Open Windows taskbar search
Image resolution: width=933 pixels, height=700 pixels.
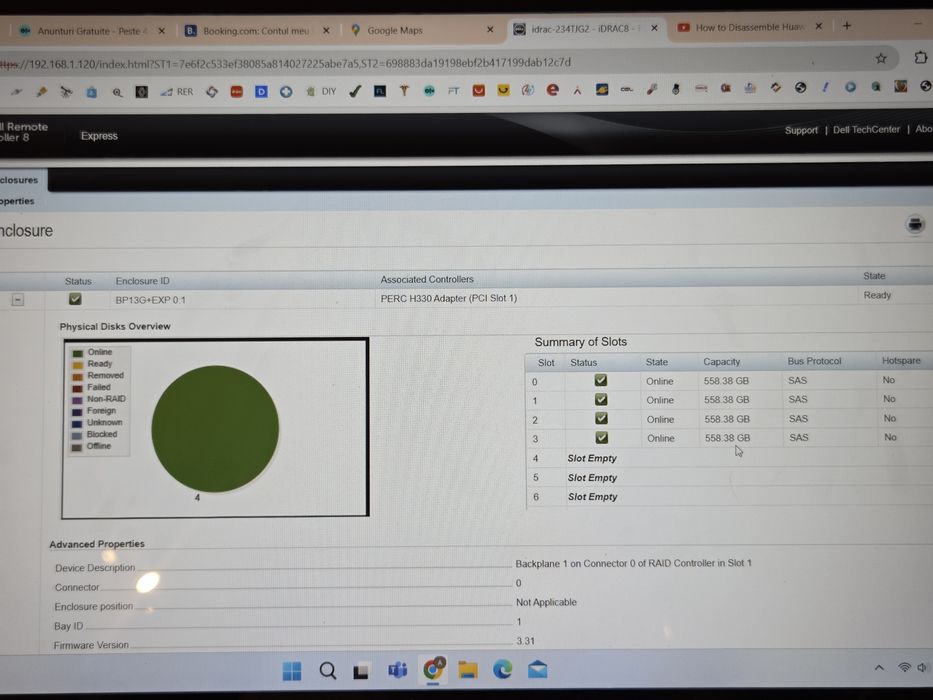327,671
